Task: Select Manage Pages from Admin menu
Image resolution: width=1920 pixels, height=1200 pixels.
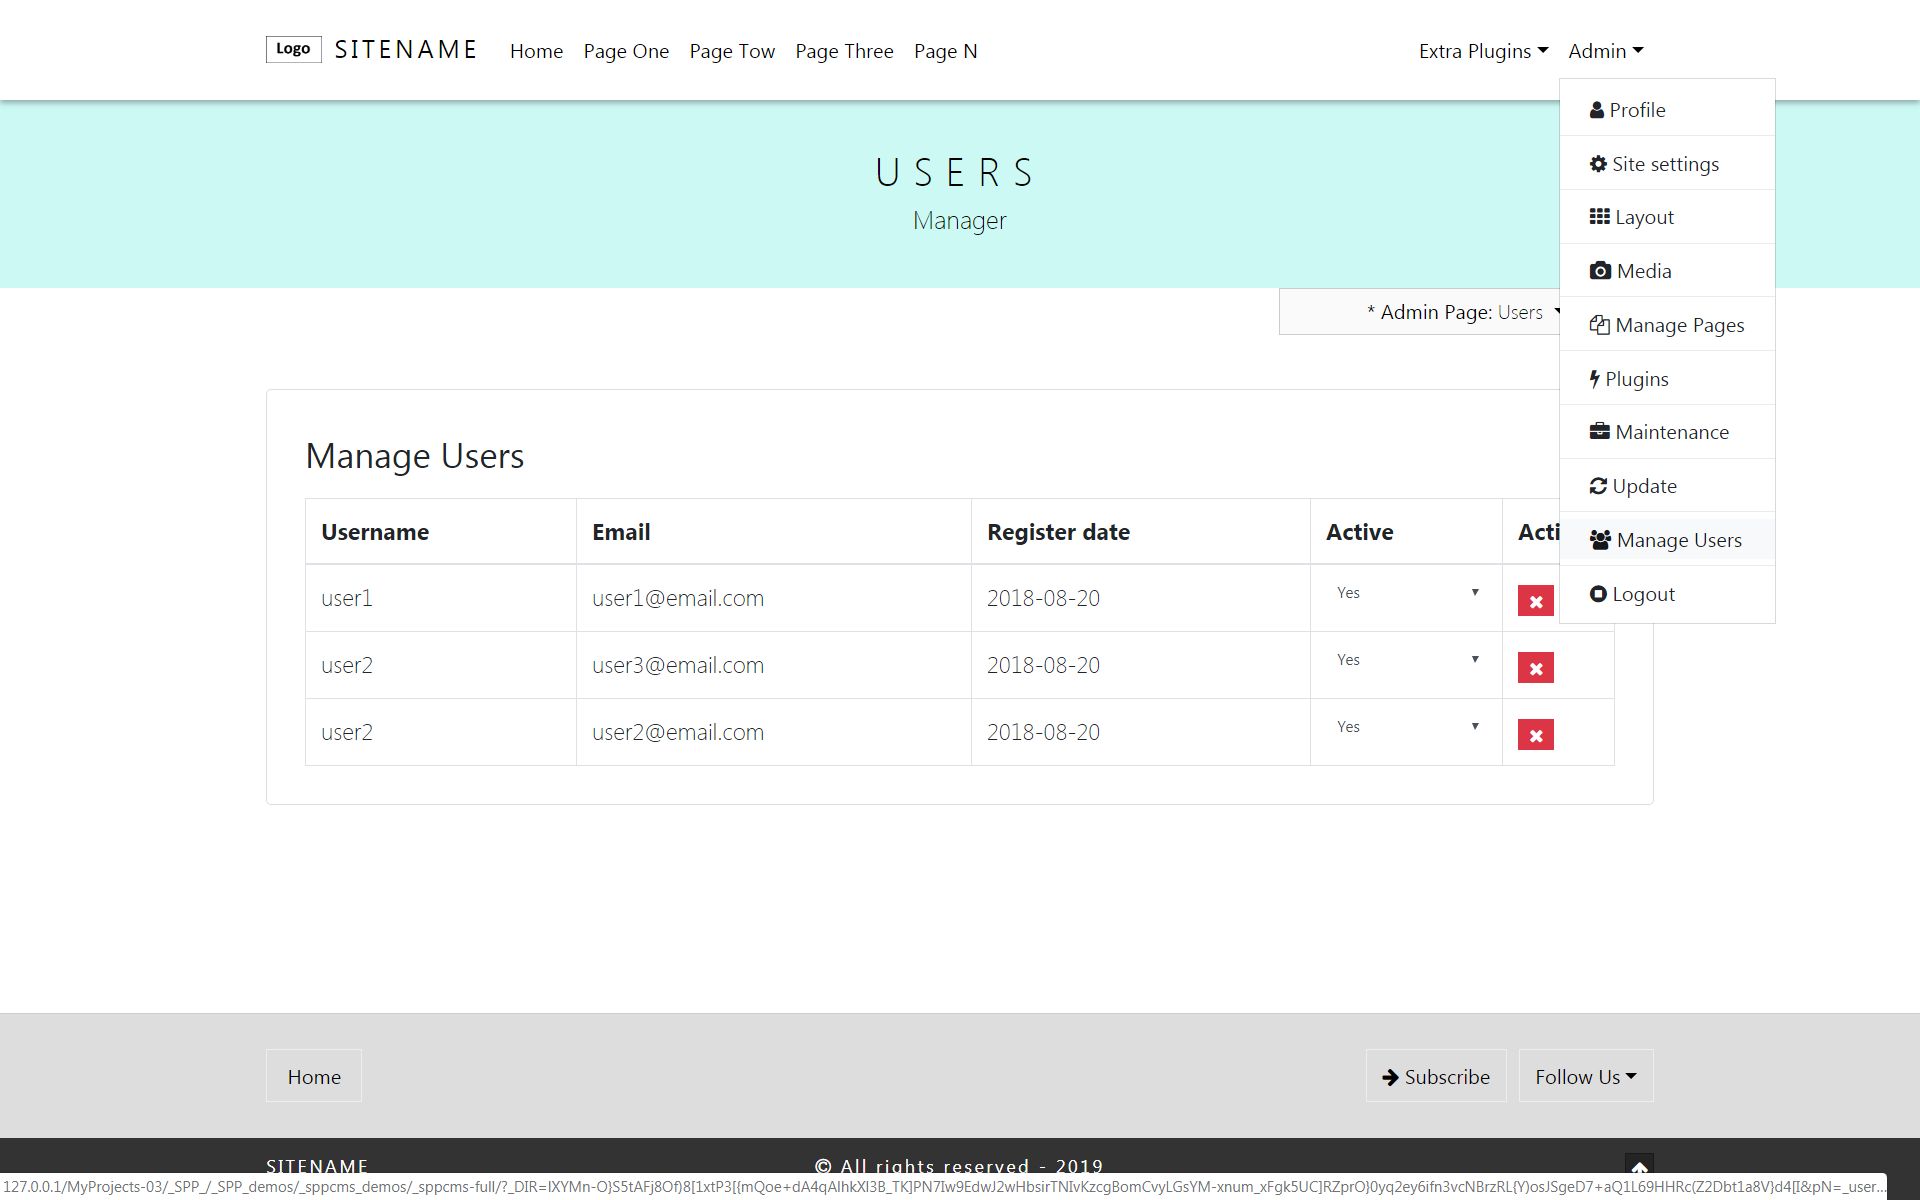Action: tap(1678, 325)
